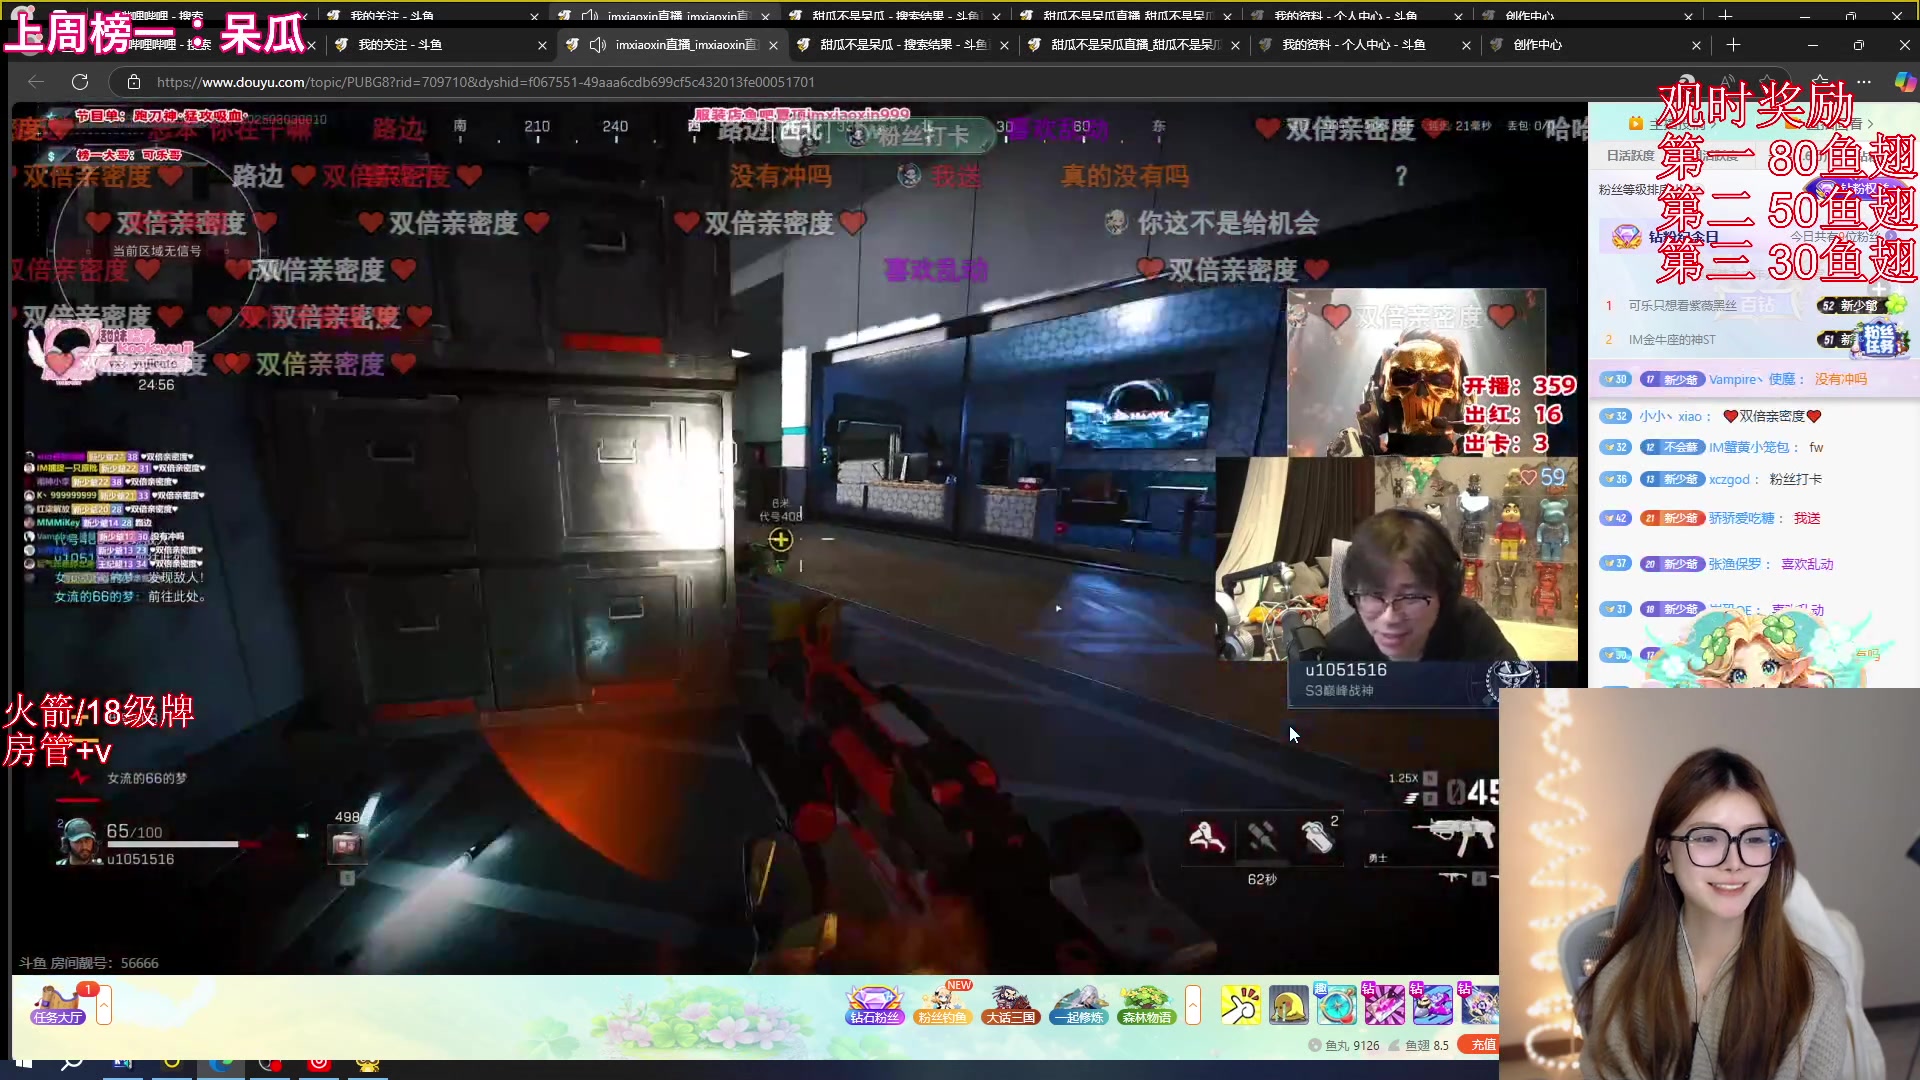Open rank 1 user 可乐只想看紫薇黑丝
Image resolution: width=1920 pixels, height=1080 pixels.
pyautogui.click(x=1683, y=306)
